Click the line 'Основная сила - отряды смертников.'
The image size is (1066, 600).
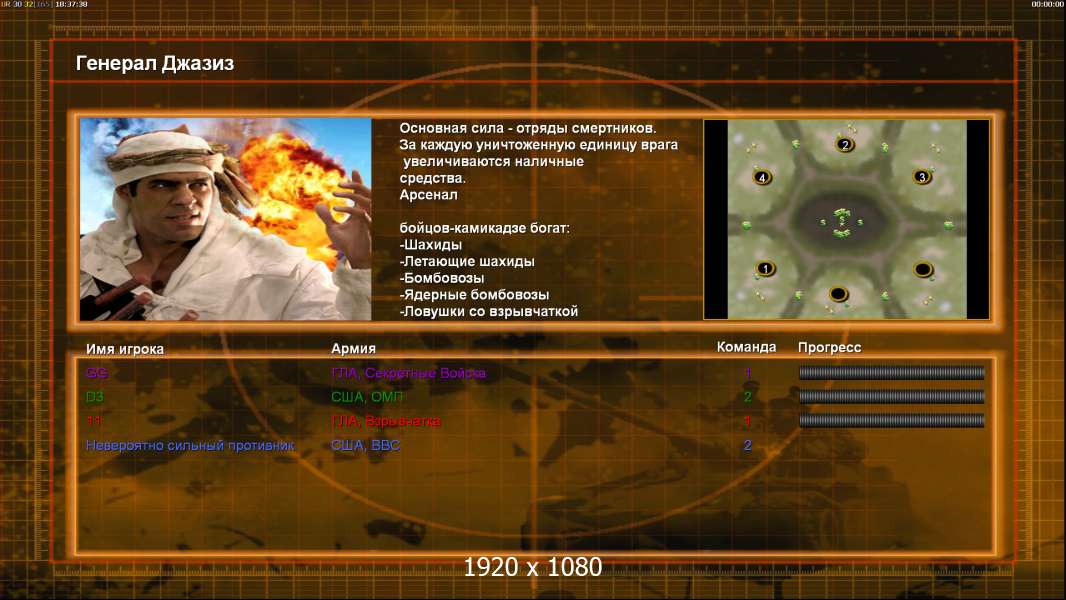(528, 128)
